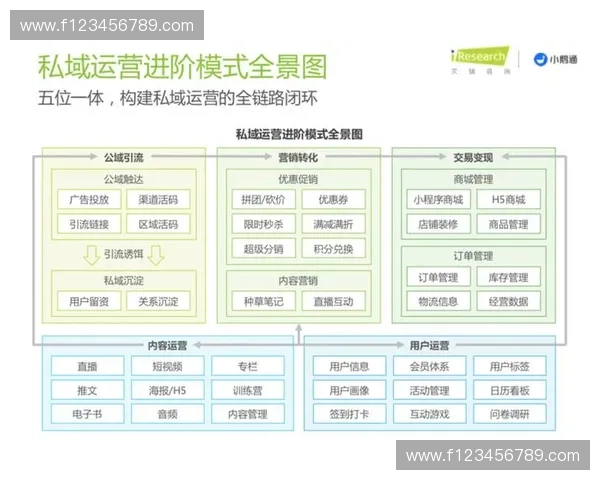600x480 pixels.
Task: Click the 营销转化 section heading
Action: coord(298,157)
